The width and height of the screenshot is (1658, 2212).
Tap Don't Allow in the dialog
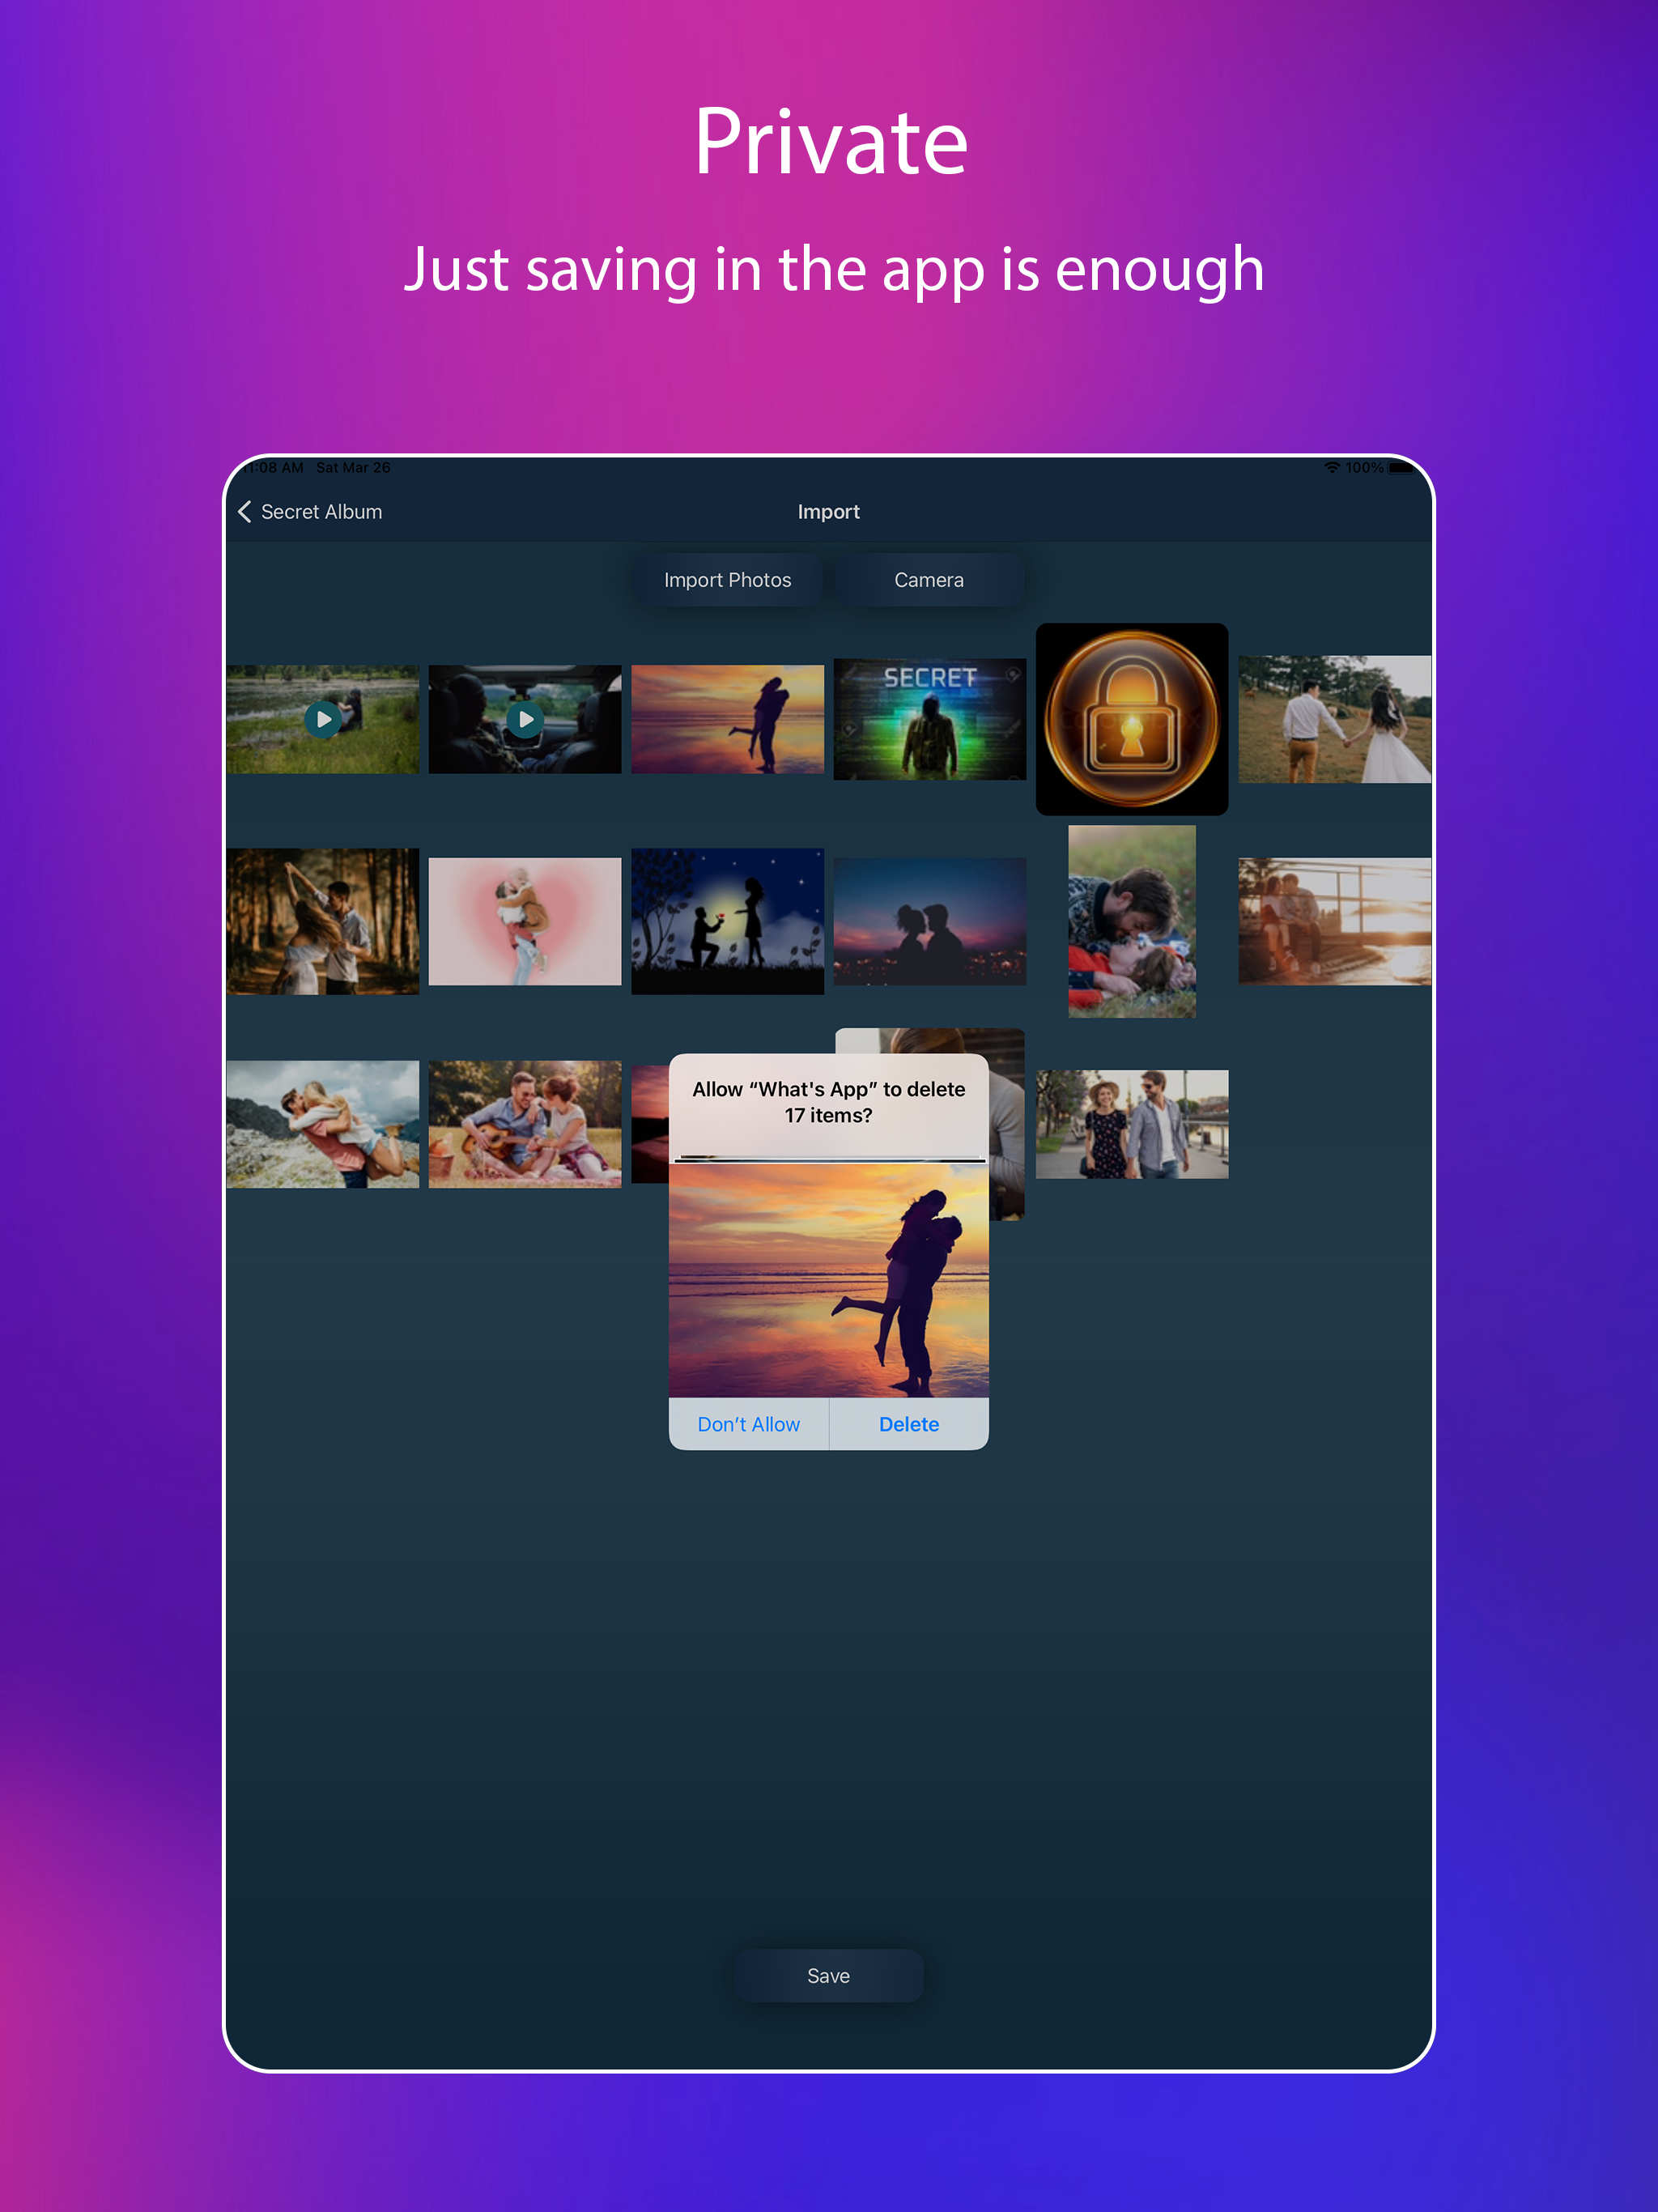point(748,1424)
